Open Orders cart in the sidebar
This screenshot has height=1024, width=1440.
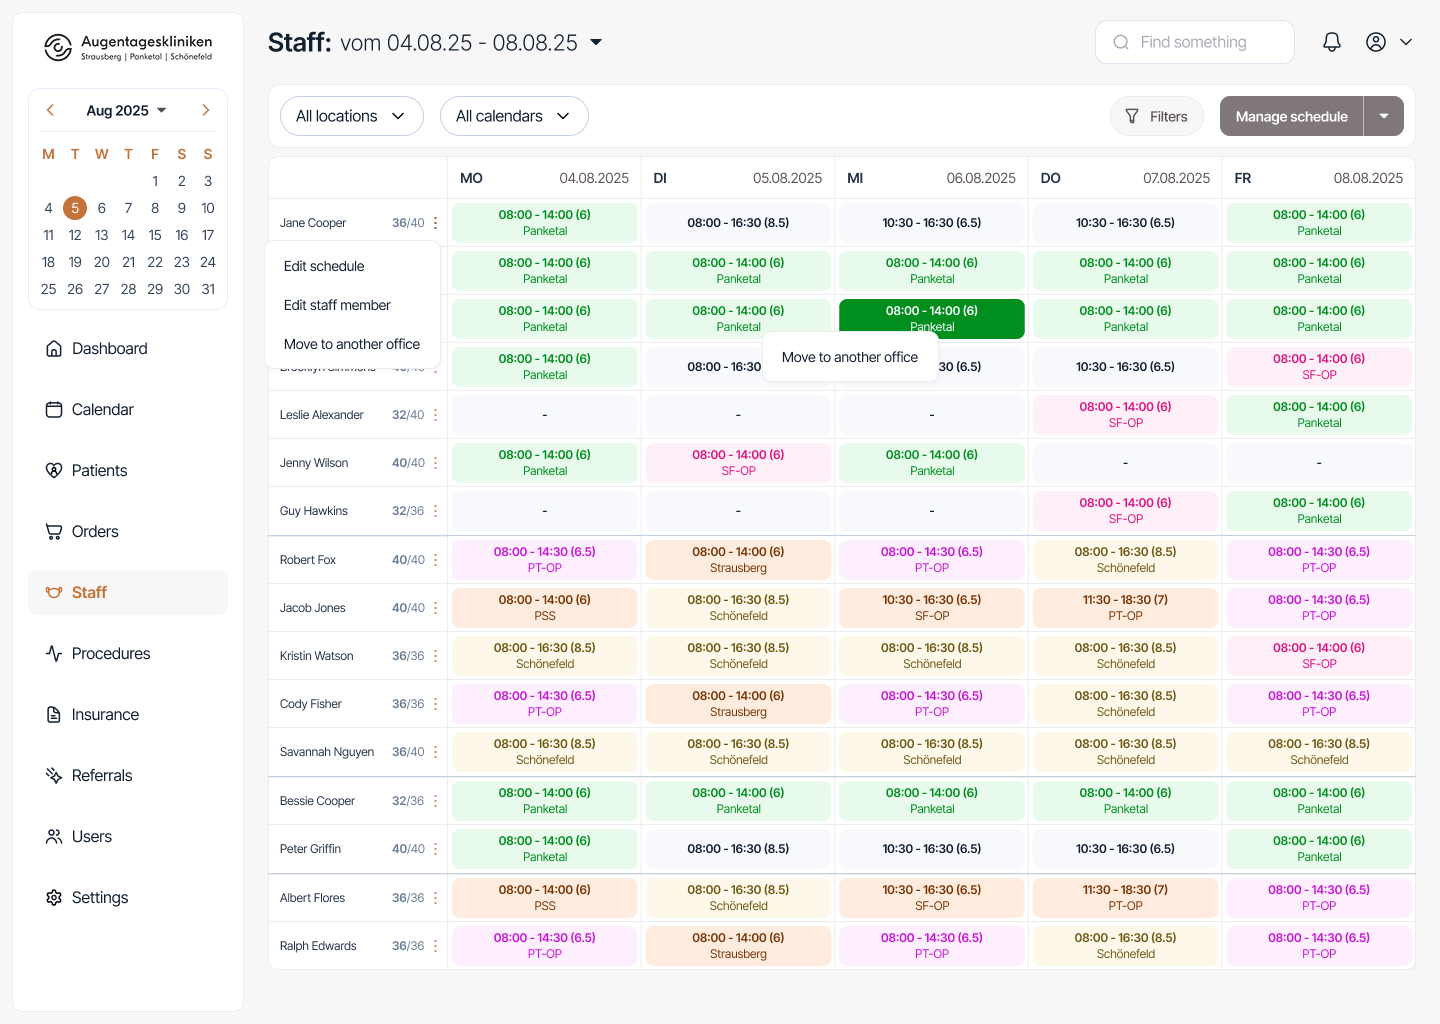point(95,532)
